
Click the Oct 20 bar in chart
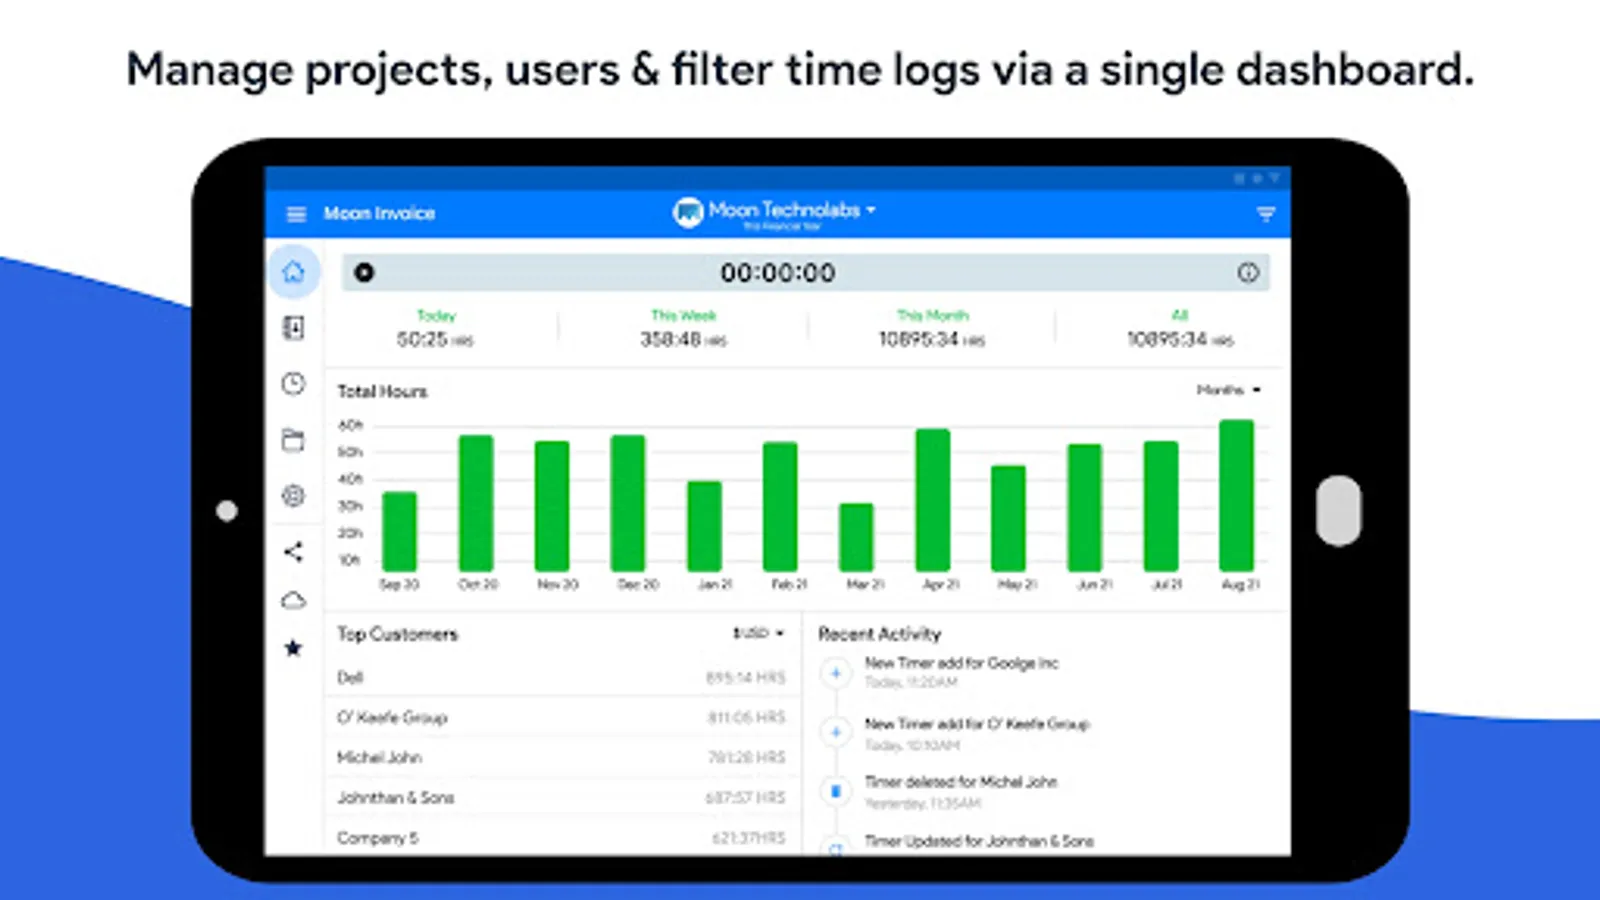476,504
